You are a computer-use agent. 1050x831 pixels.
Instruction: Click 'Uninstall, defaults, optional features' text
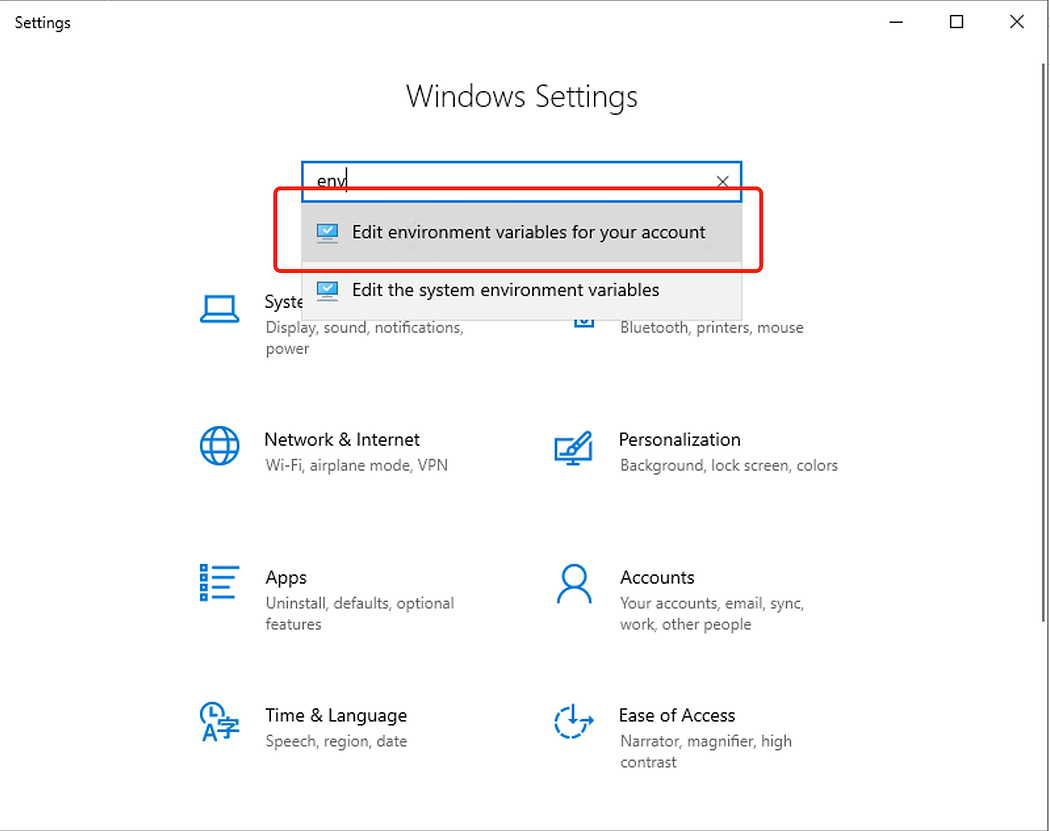coord(360,613)
